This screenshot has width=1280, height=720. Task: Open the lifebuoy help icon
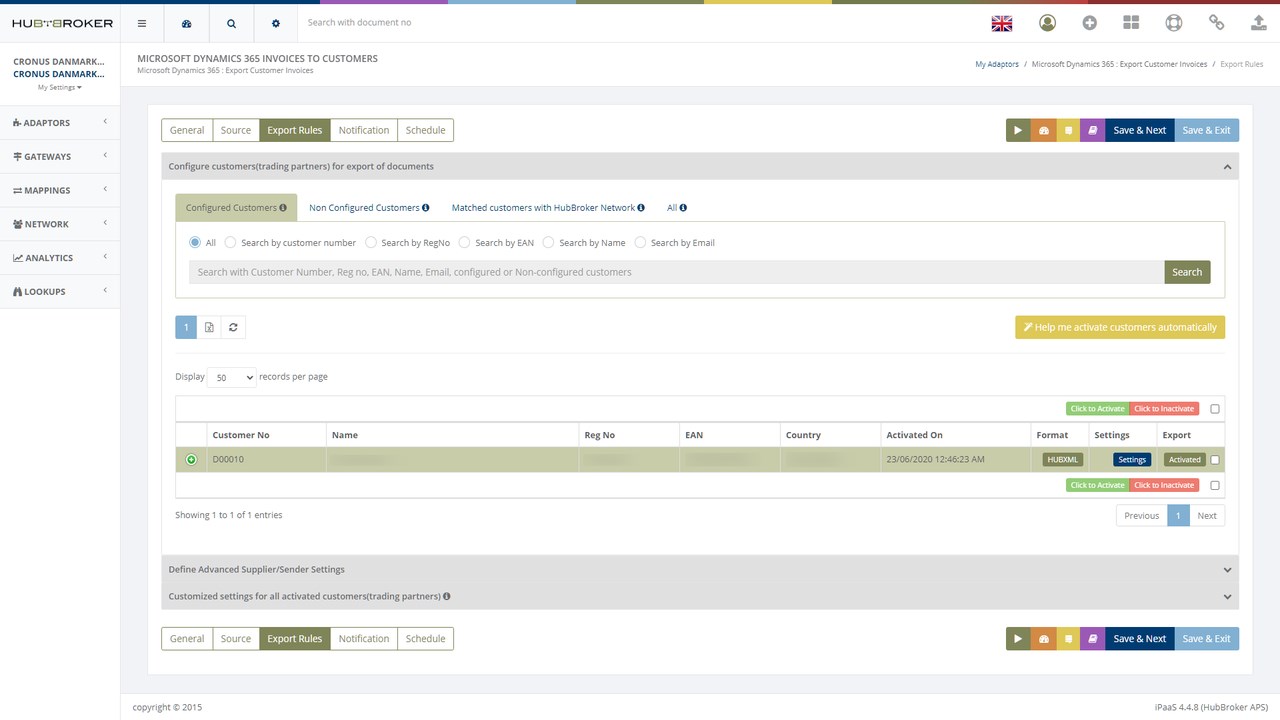tap(1174, 22)
